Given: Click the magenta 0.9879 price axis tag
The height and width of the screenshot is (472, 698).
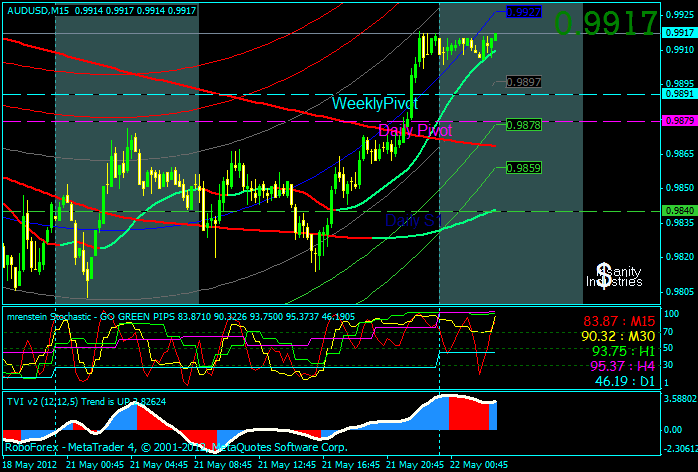Looking at the screenshot, I should (x=678, y=120).
